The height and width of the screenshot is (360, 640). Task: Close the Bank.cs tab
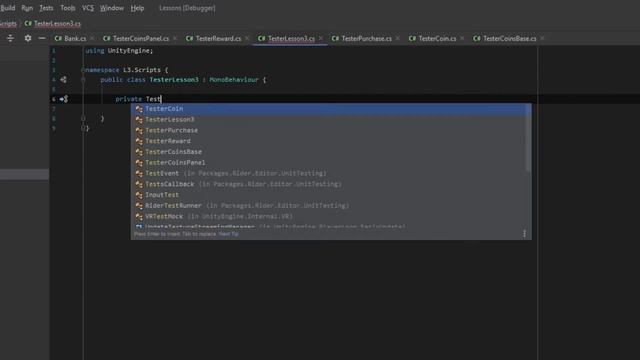pyautogui.click(x=92, y=38)
